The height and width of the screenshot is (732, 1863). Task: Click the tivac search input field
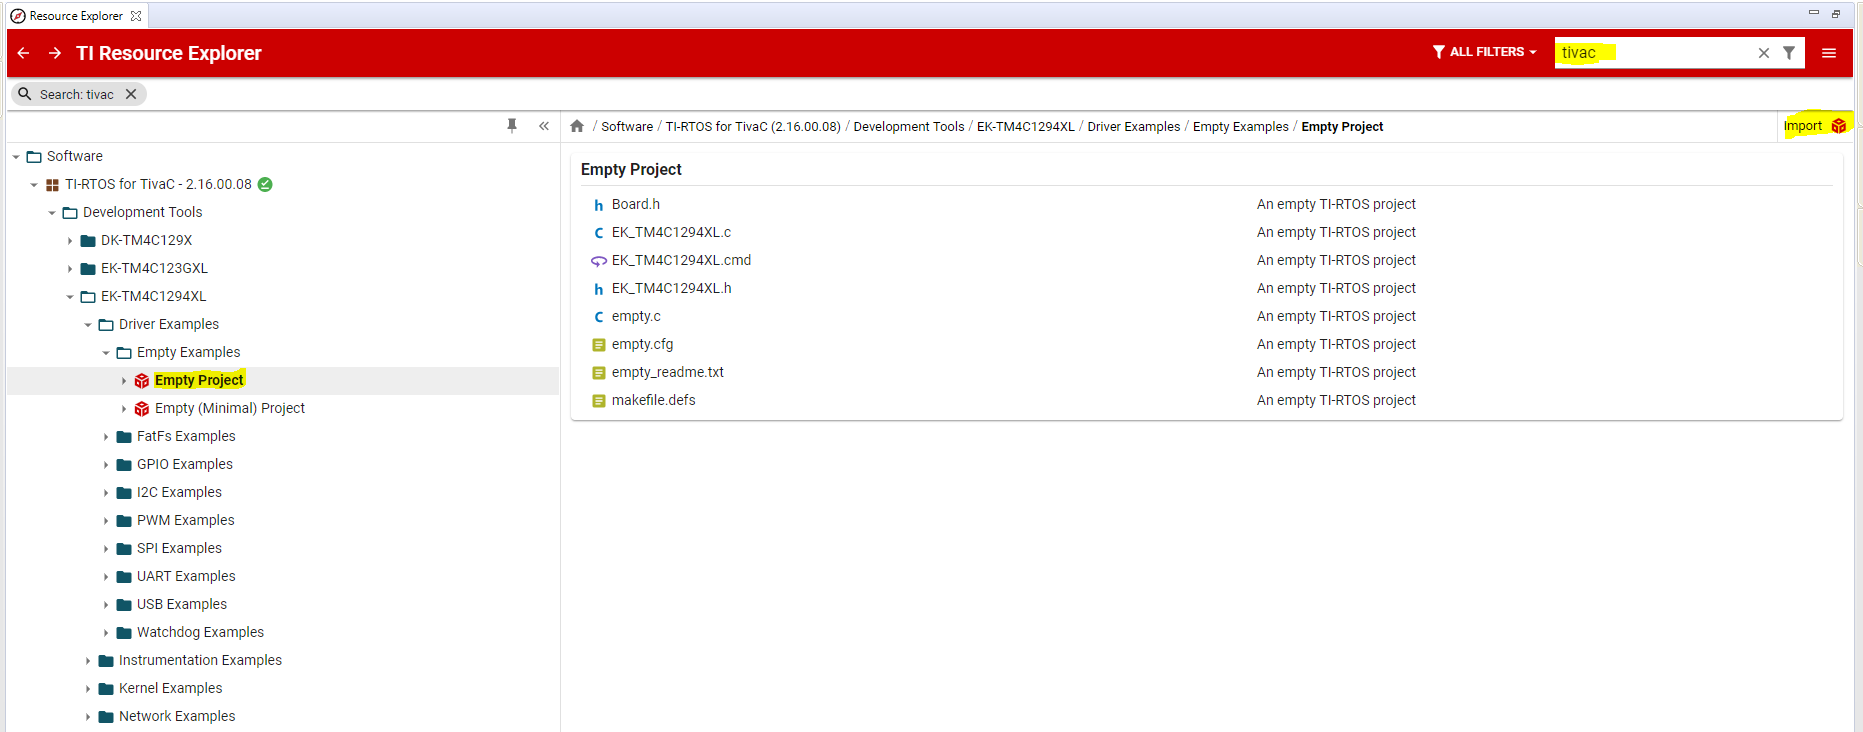click(1655, 53)
